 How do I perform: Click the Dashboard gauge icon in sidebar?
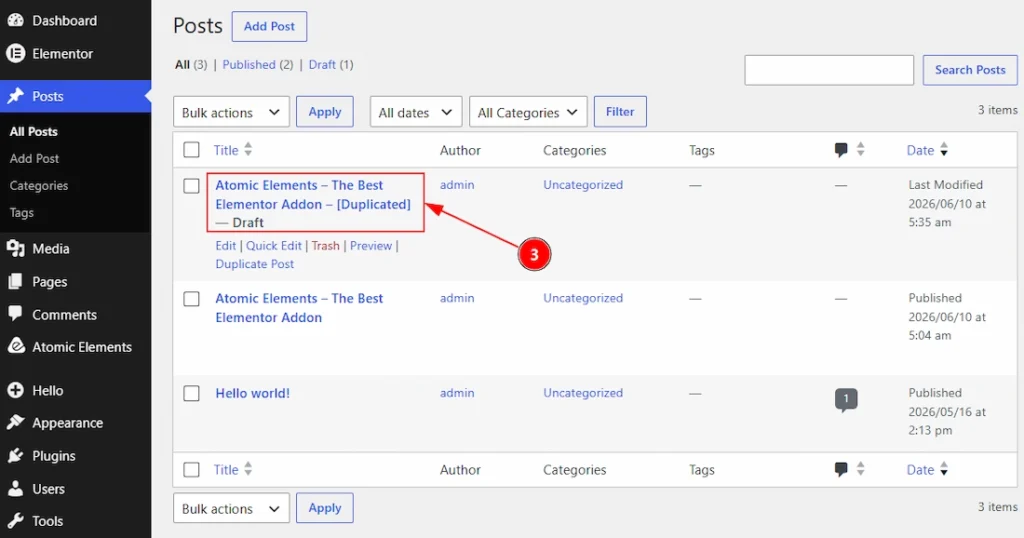pyautogui.click(x=15, y=20)
